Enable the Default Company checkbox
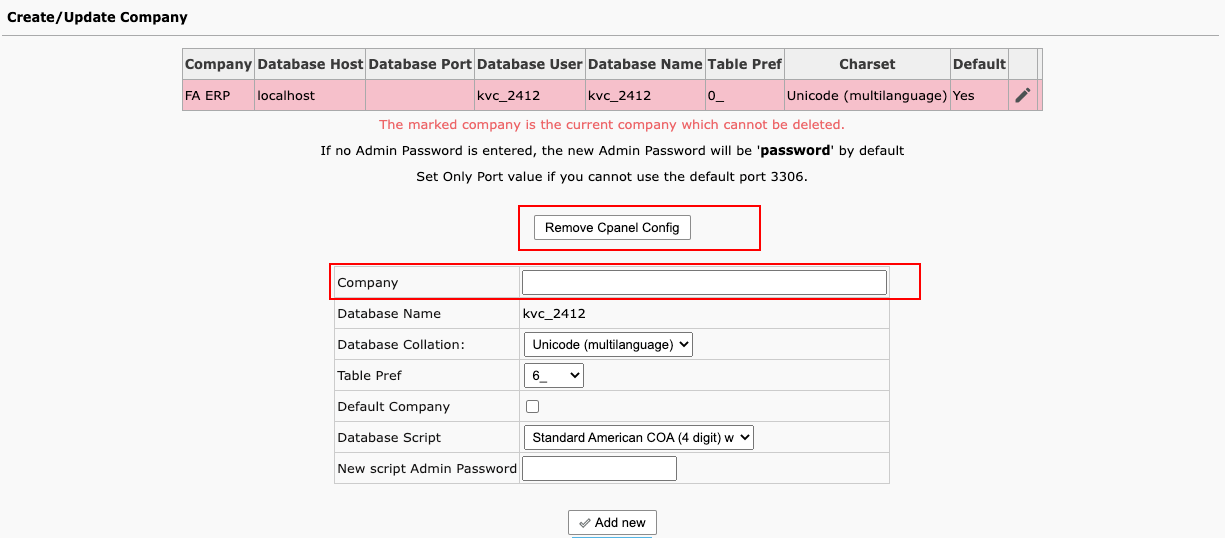 pyautogui.click(x=533, y=407)
